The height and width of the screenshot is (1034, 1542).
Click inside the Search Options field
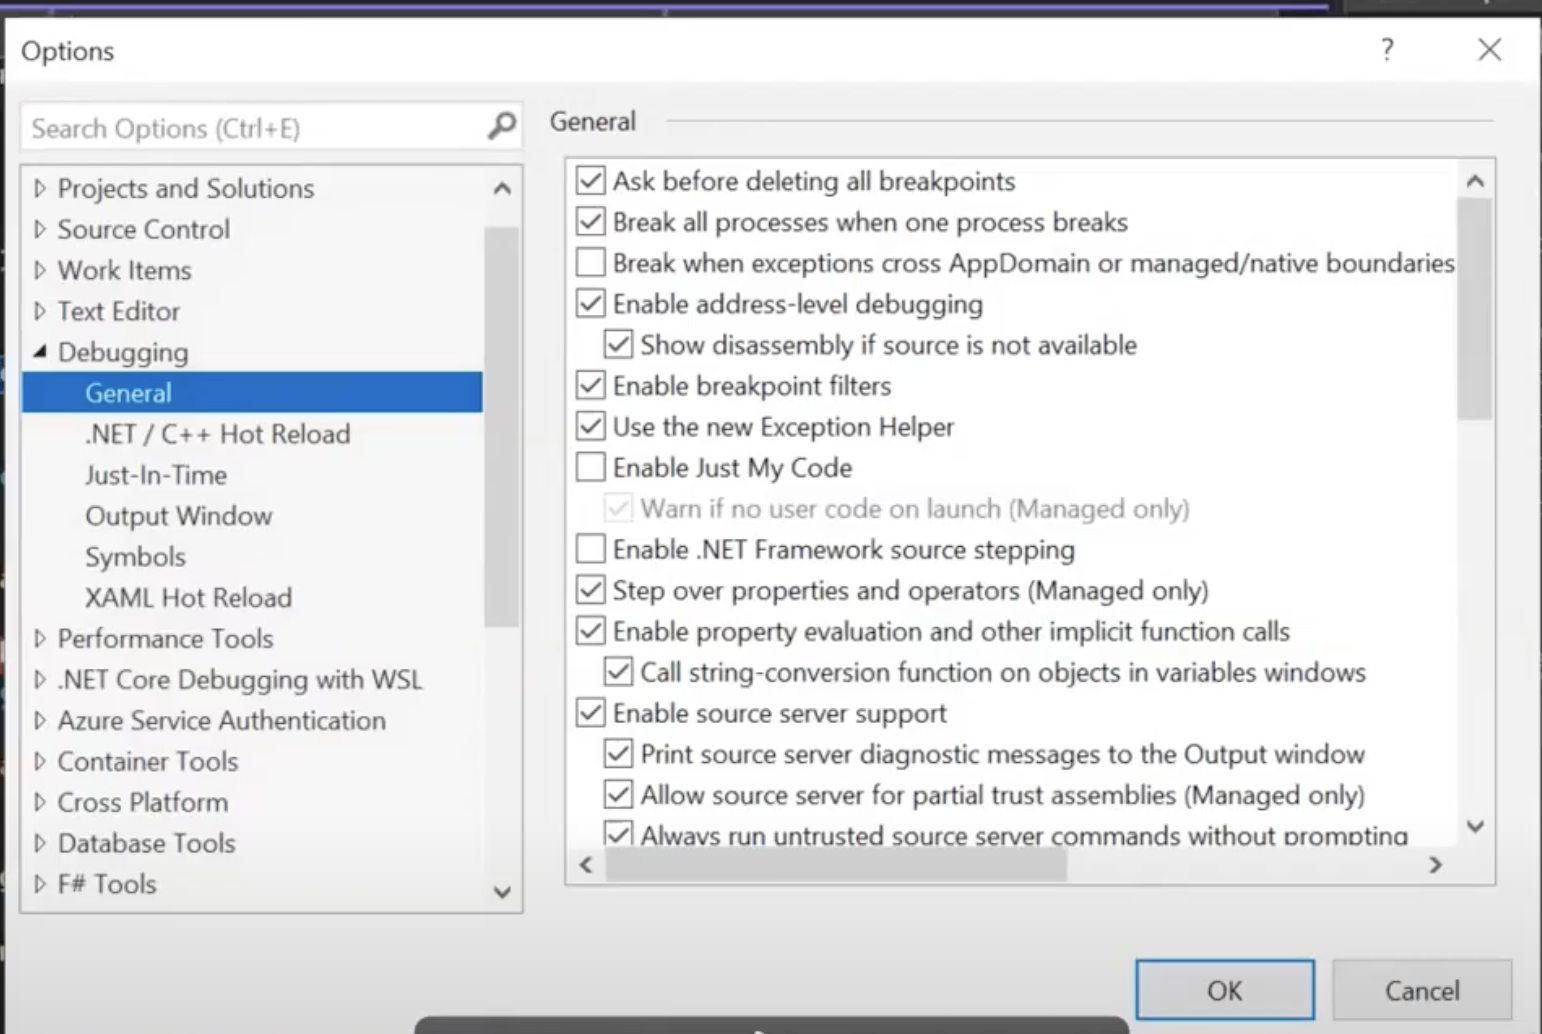[250, 126]
